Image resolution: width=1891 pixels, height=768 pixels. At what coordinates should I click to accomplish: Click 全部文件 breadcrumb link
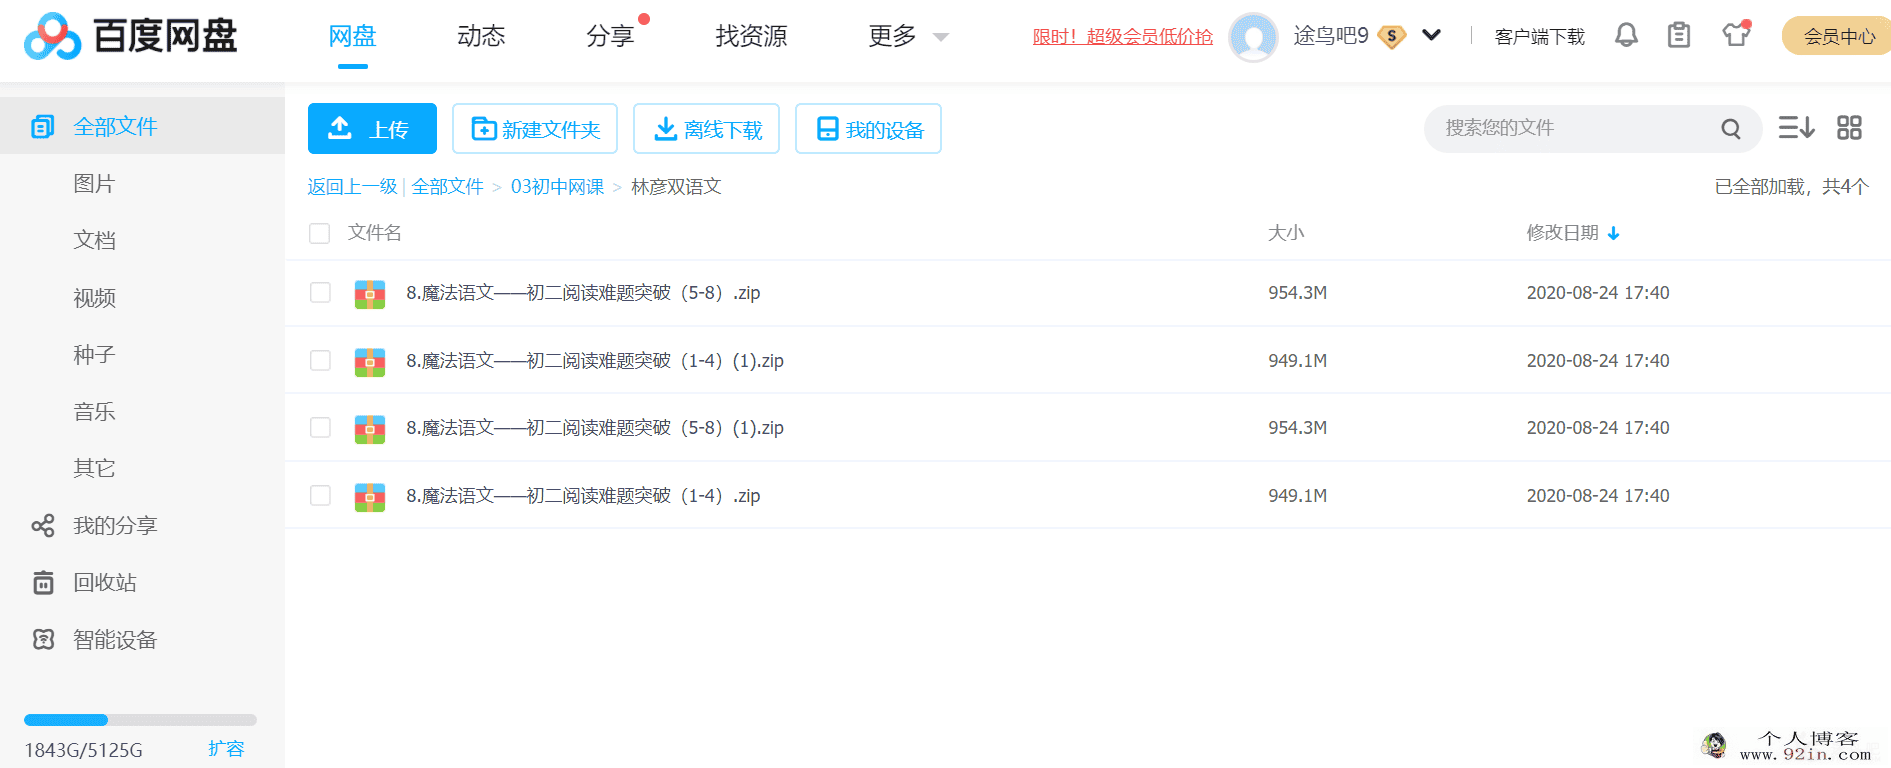click(447, 187)
